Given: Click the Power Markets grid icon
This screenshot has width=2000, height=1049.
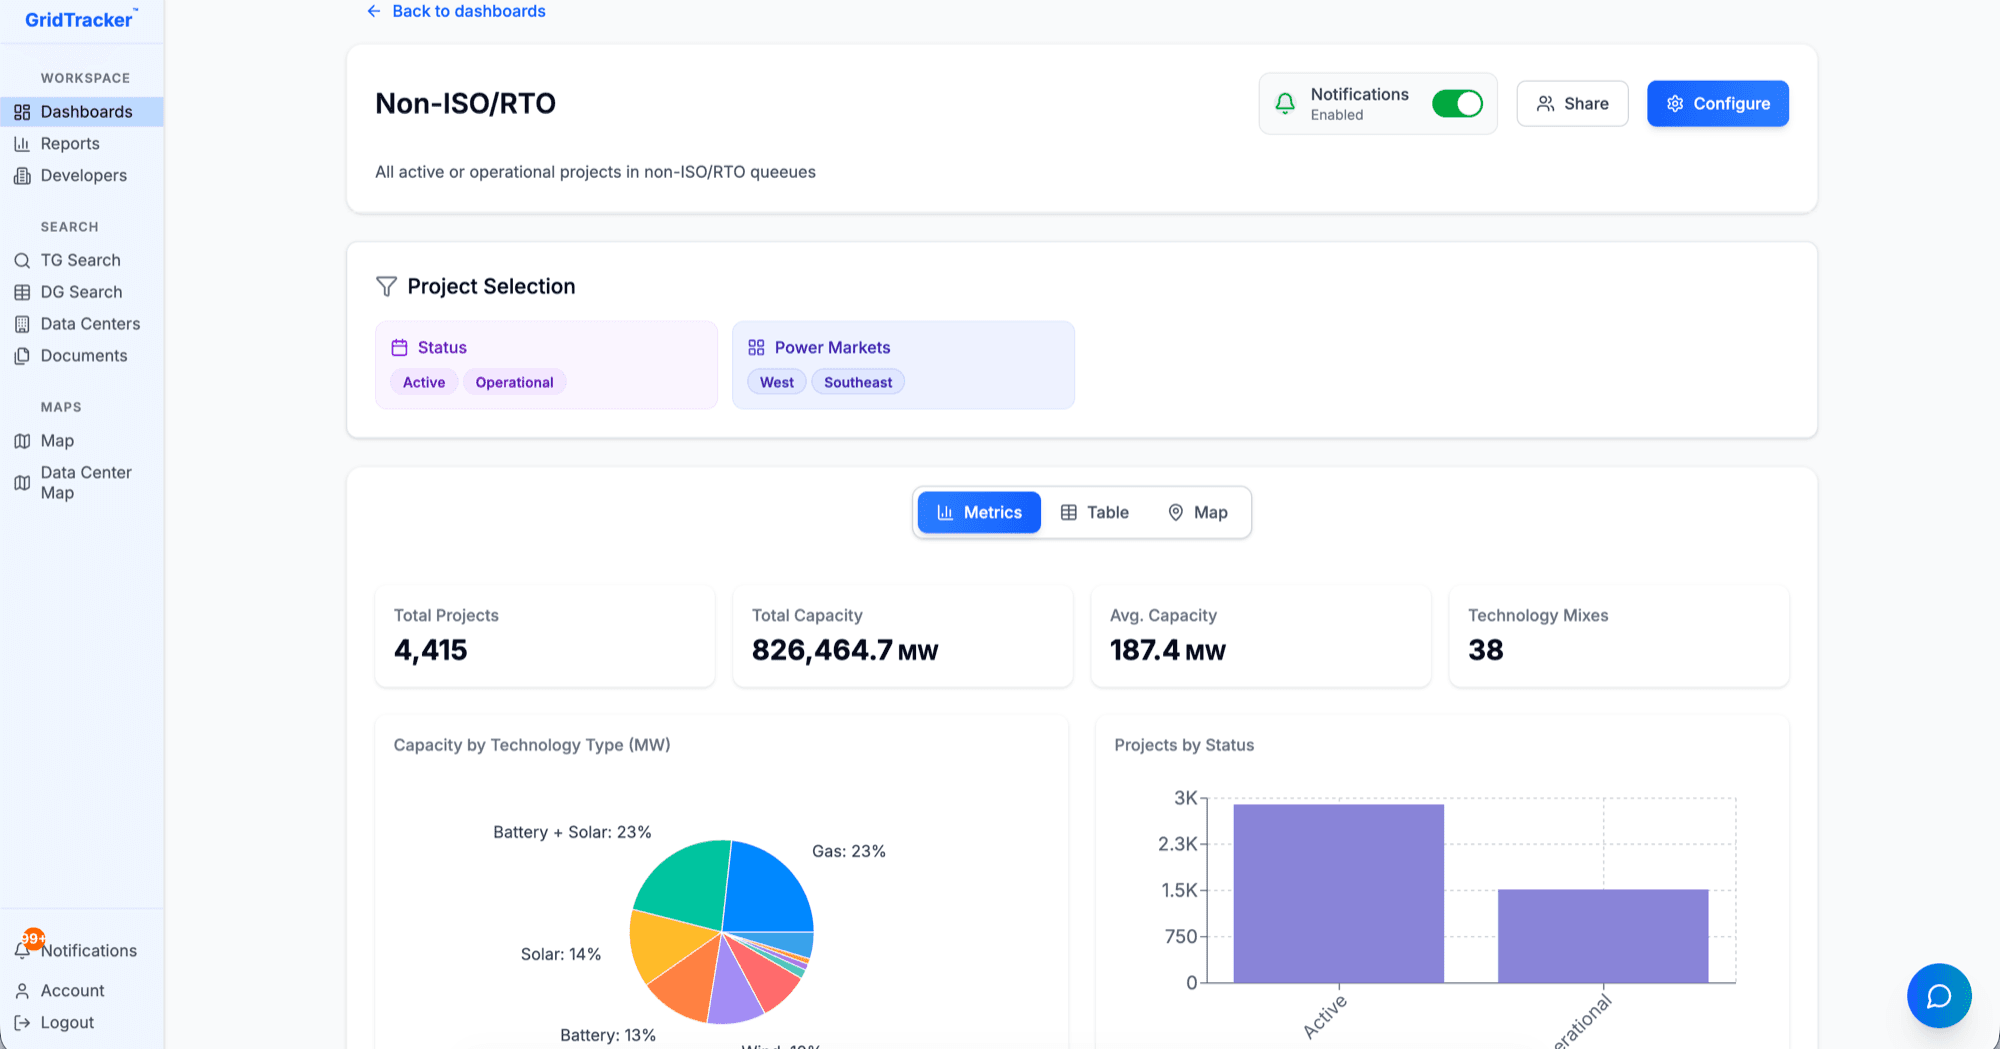Looking at the screenshot, I should 756,347.
